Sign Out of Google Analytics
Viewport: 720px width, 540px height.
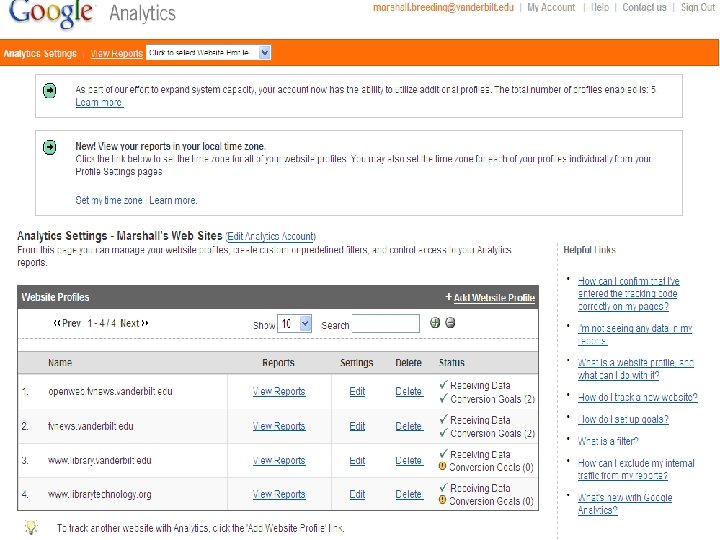698,7
